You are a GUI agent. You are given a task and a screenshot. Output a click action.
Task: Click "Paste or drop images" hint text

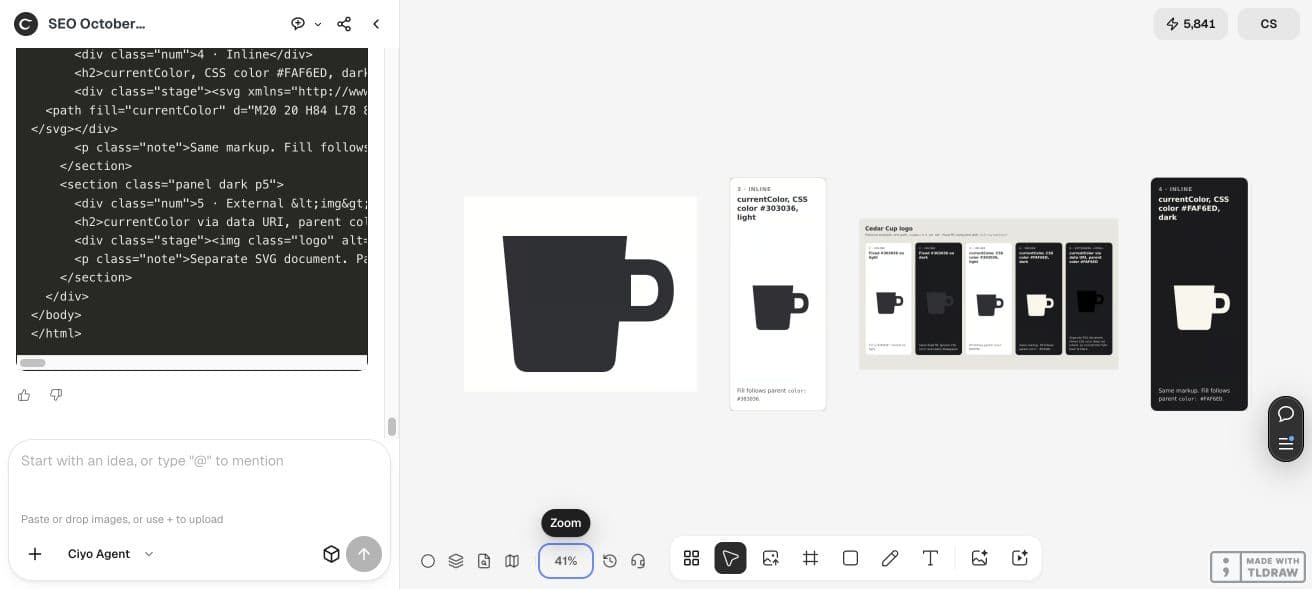click(x=122, y=519)
